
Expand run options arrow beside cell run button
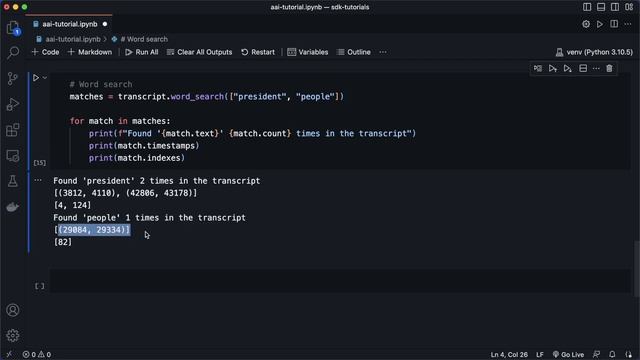point(45,78)
